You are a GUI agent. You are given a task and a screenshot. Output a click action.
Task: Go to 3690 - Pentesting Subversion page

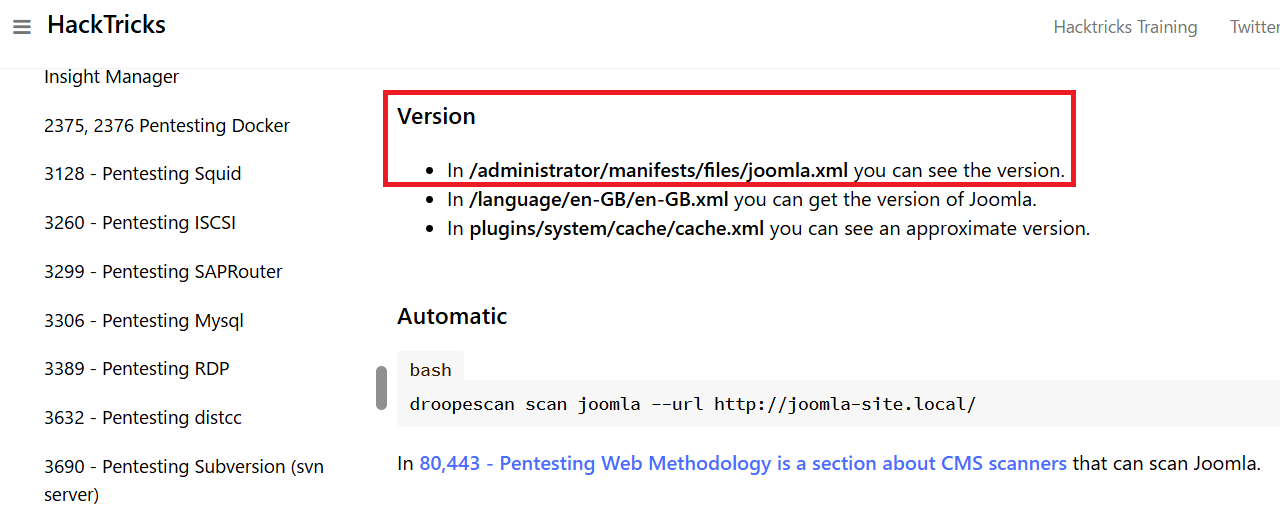click(183, 467)
